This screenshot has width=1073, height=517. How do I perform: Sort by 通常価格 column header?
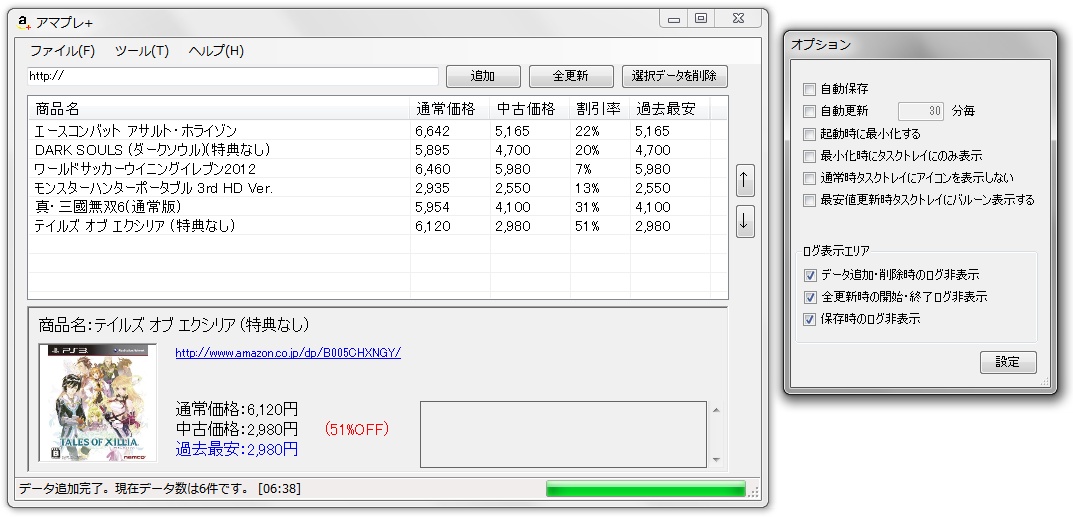click(450, 109)
